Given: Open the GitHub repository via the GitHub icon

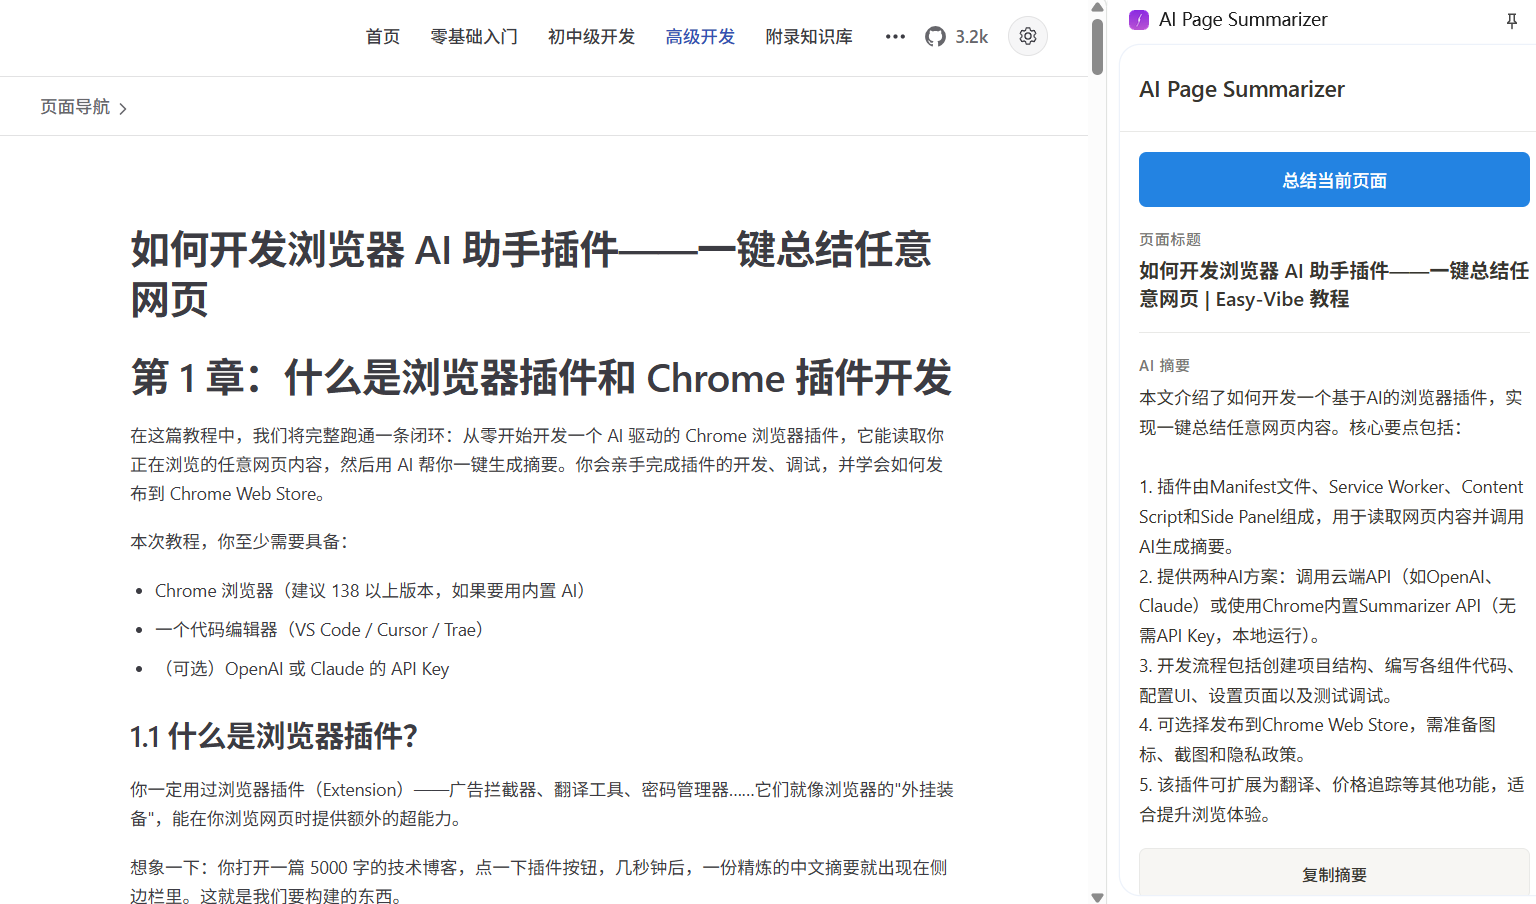Looking at the screenshot, I should coord(935,36).
